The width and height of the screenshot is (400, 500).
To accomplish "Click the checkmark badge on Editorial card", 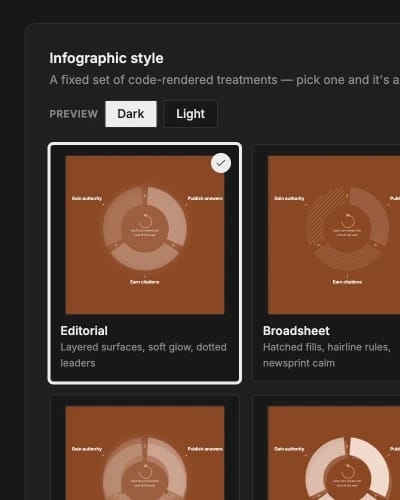I will 221,163.
